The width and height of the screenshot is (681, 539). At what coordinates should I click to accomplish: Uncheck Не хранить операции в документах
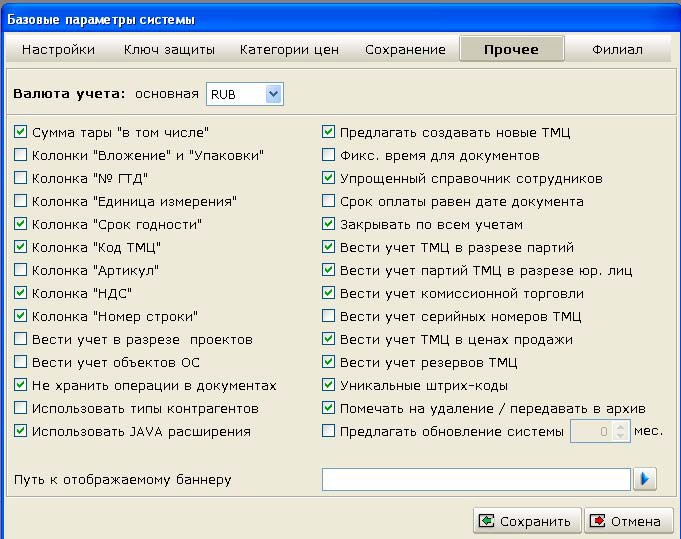coord(20,385)
